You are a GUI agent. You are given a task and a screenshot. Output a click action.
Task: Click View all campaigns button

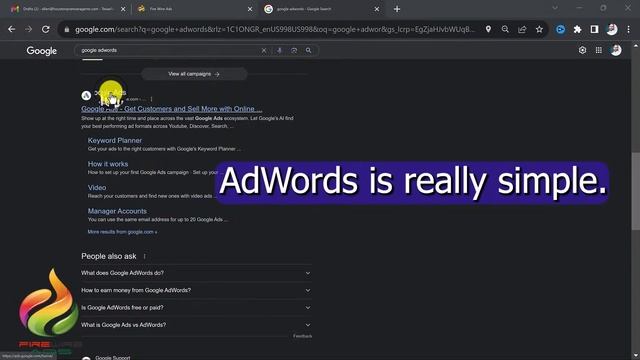[x=194, y=74]
